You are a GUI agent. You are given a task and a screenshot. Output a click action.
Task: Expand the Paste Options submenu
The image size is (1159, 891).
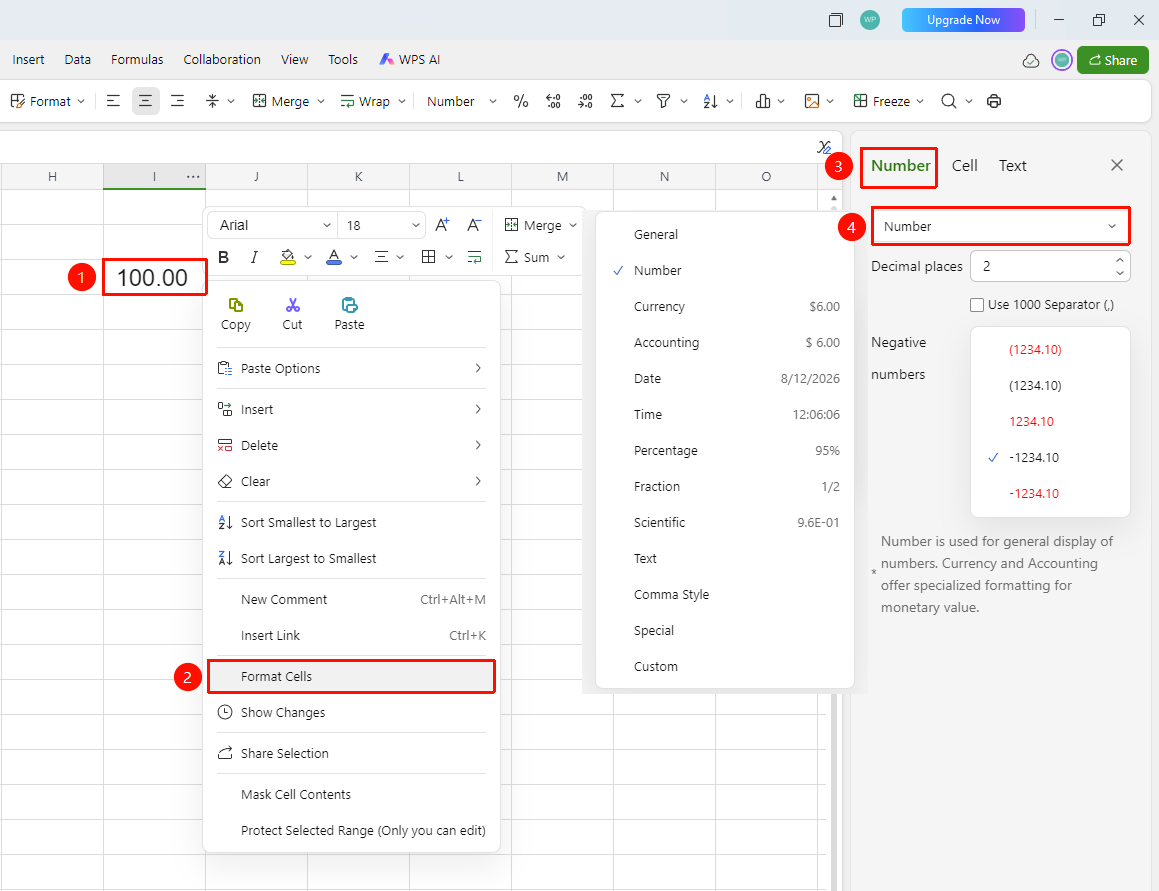point(351,368)
